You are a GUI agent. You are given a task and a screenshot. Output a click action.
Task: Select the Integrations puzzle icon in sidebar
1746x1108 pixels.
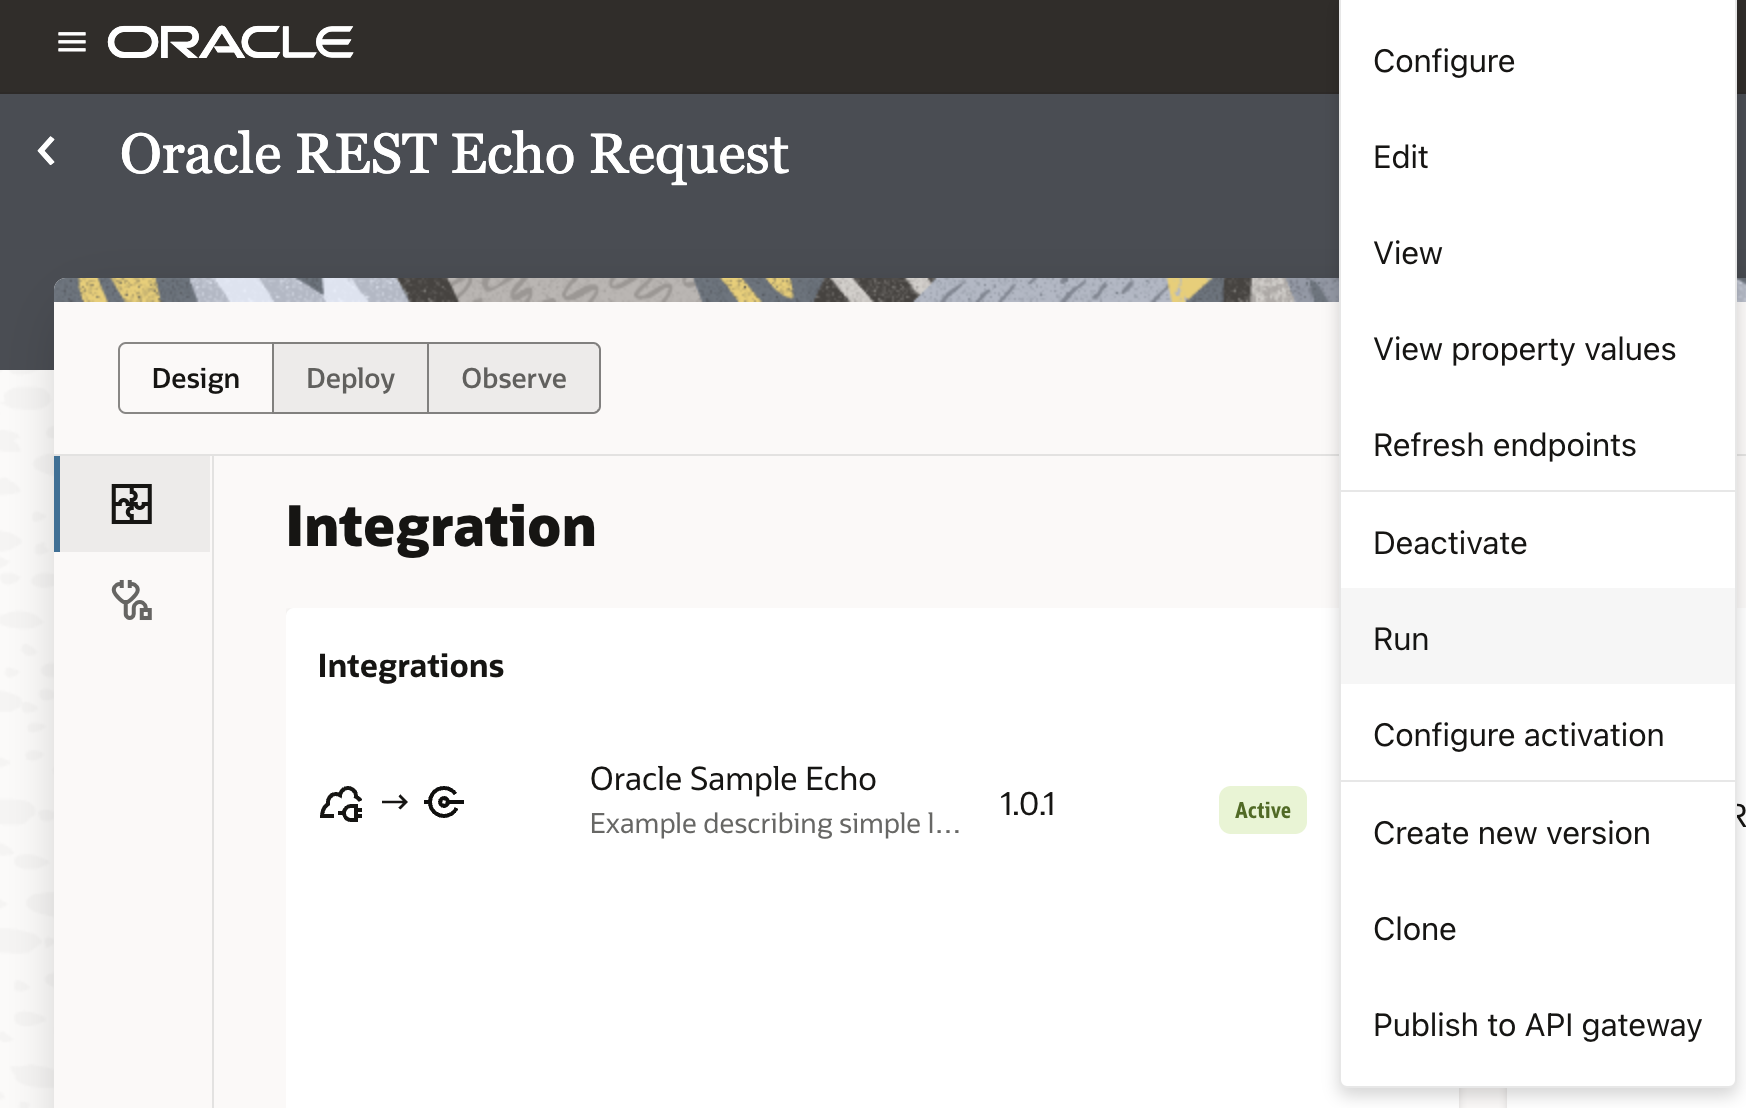point(132,504)
